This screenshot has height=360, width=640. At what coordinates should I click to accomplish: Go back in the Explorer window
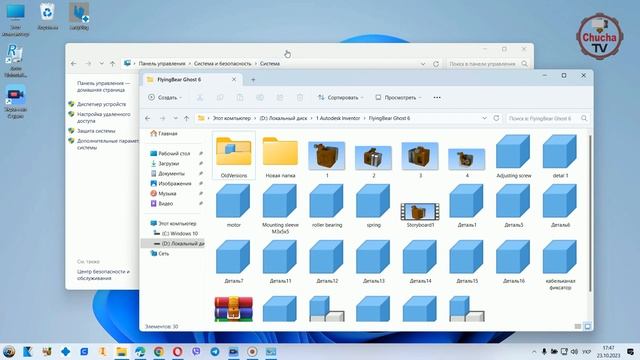(148, 118)
